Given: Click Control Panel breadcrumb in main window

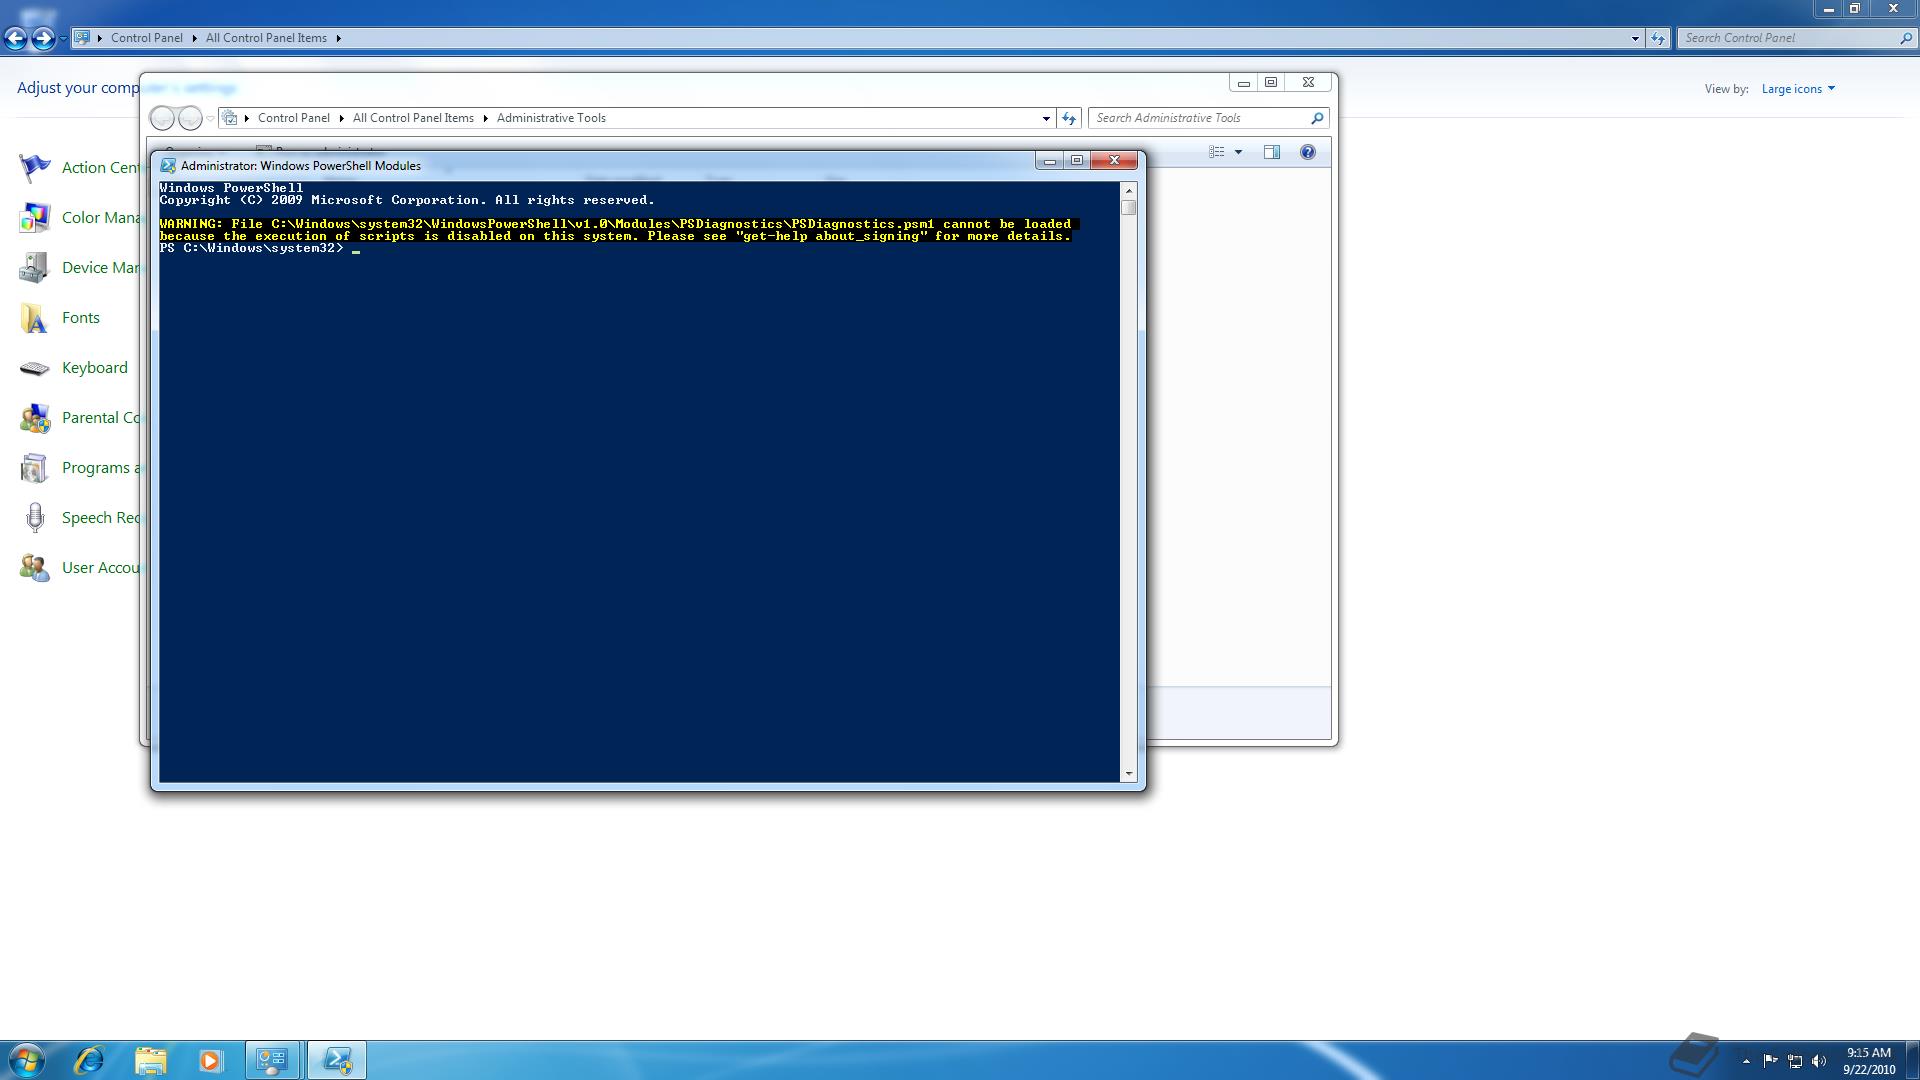Looking at the screenshot, I should pos(147,38).
